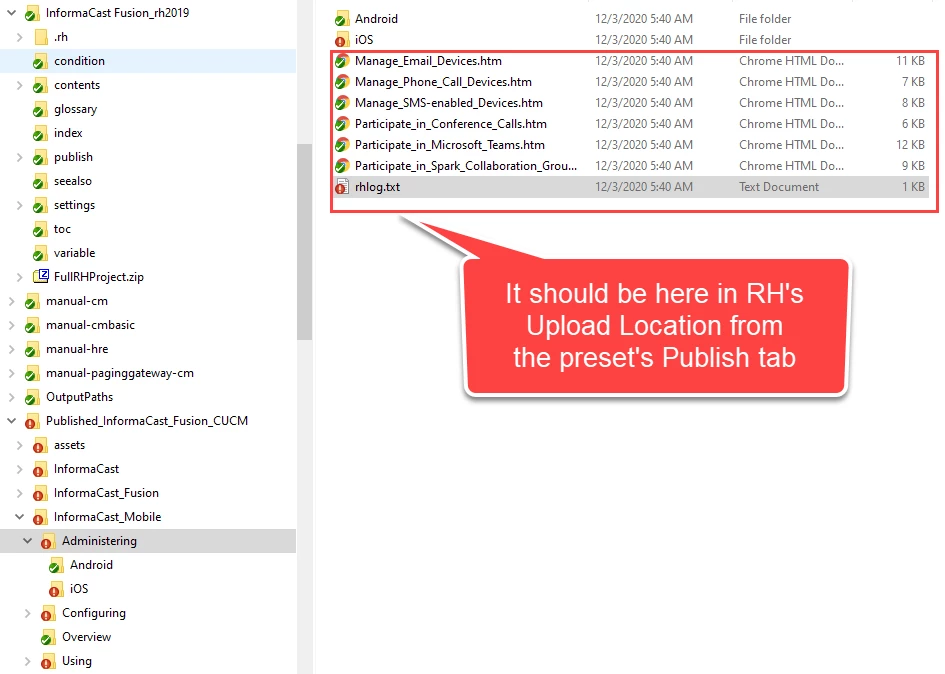Expand the manual-cm folder chevron
This screenshot has height=674, width=945.
coord(11,301)
